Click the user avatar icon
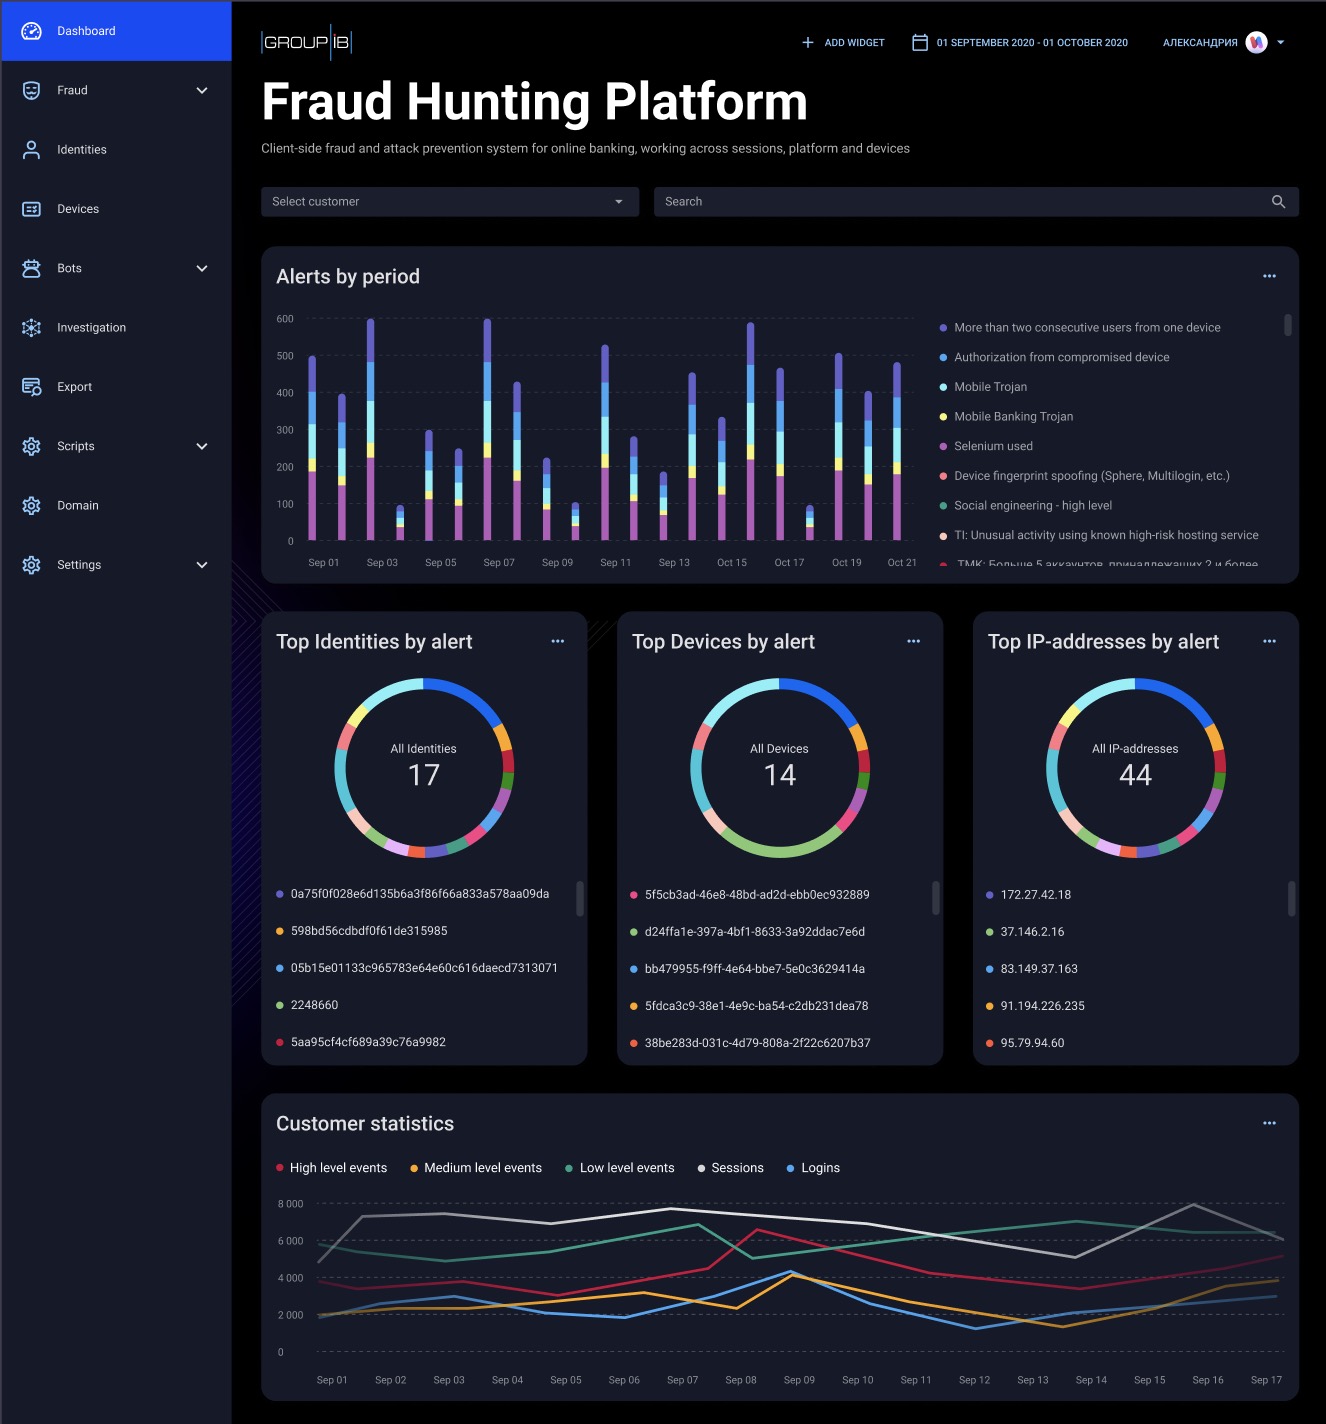 point(1257,42)
